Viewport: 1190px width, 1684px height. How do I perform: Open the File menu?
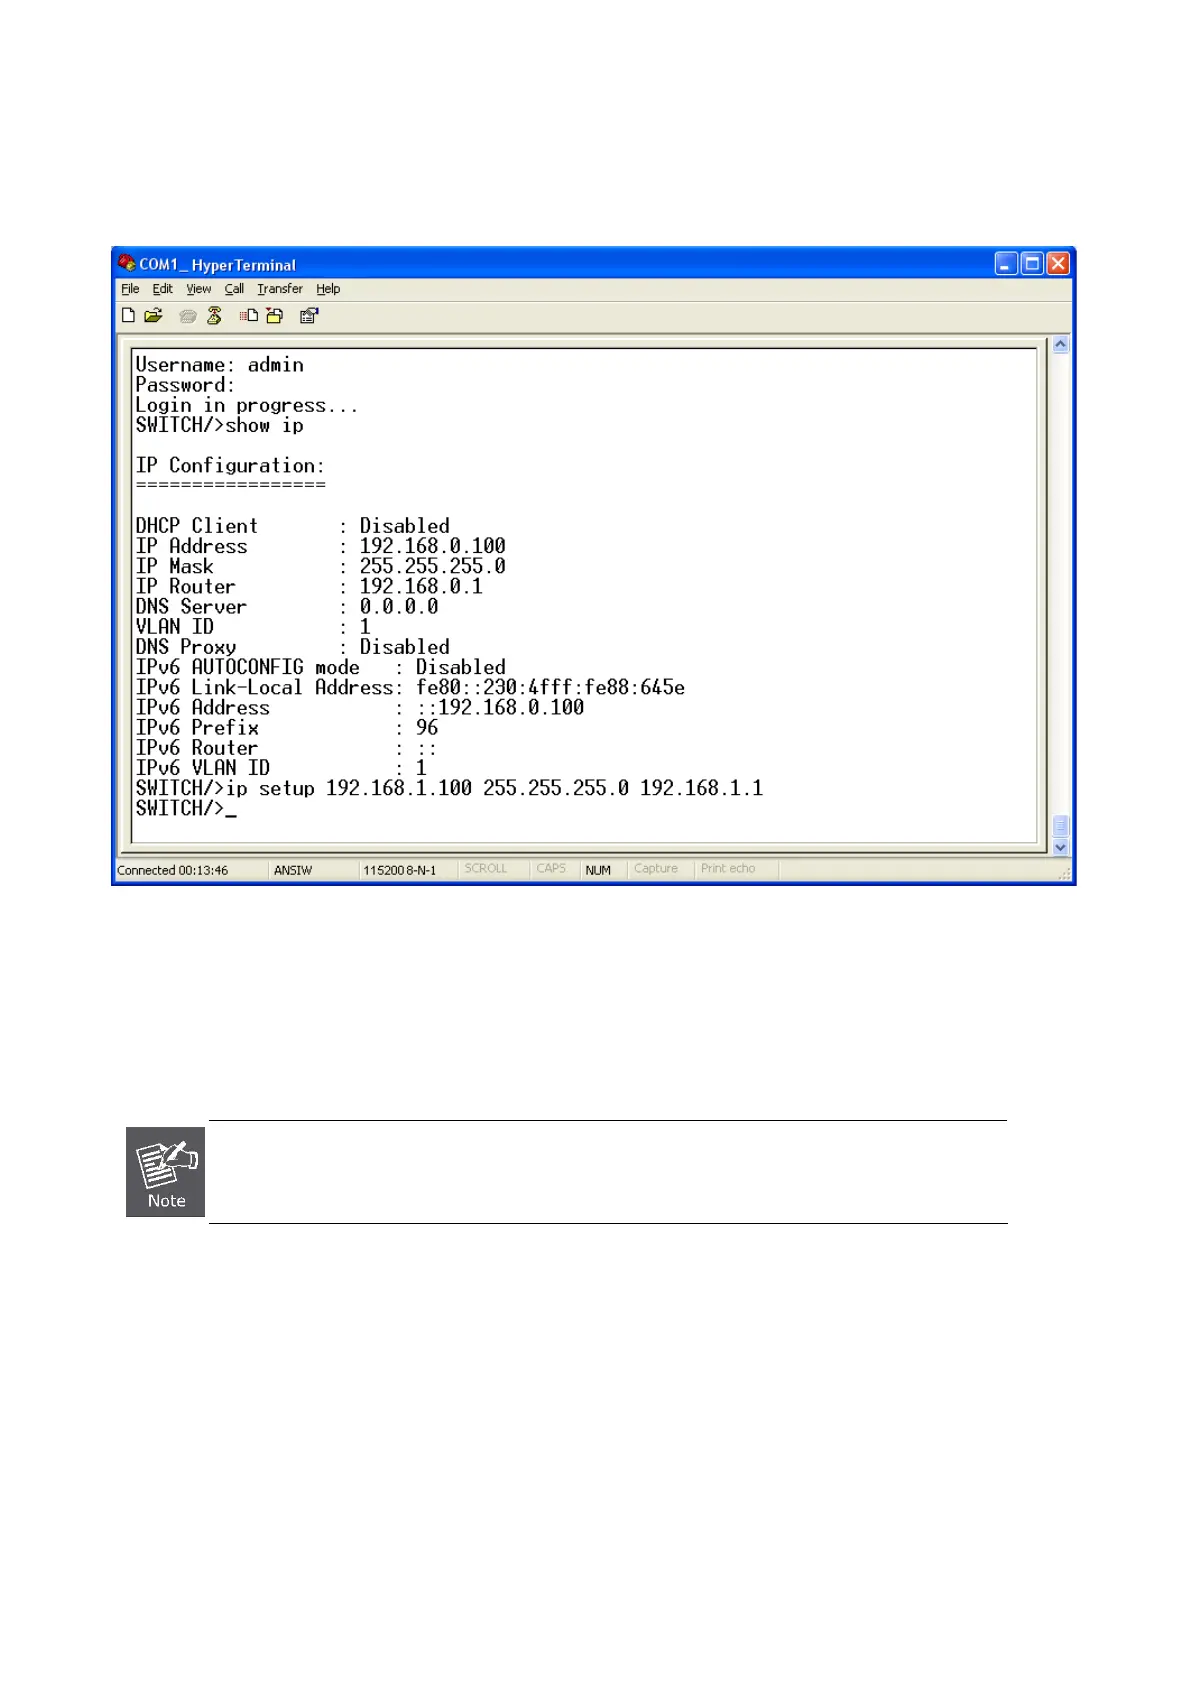(130, 289)
